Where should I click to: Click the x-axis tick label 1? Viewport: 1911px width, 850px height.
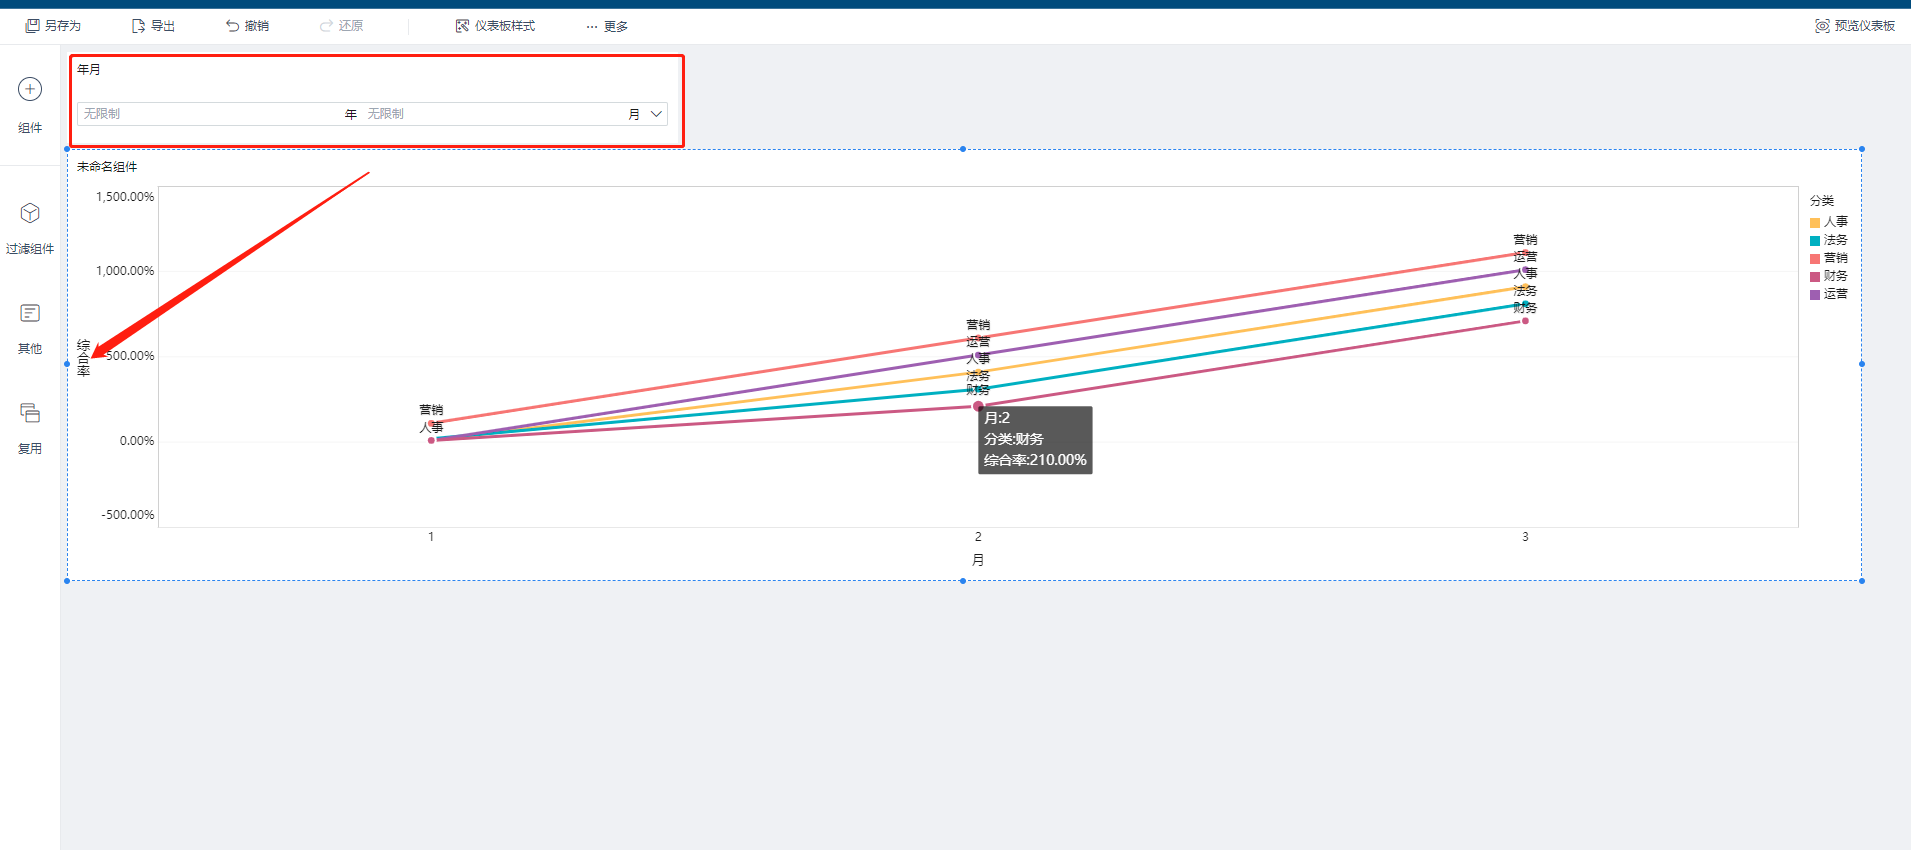(431, 537)
